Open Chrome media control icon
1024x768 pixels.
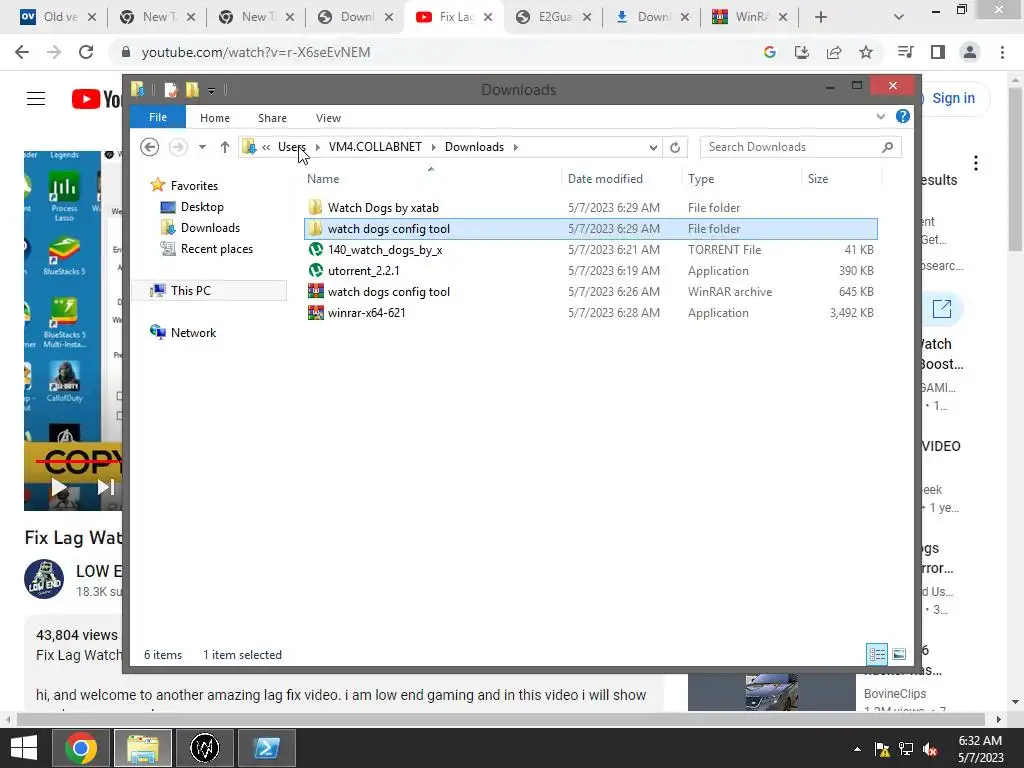tap(905, 52)
